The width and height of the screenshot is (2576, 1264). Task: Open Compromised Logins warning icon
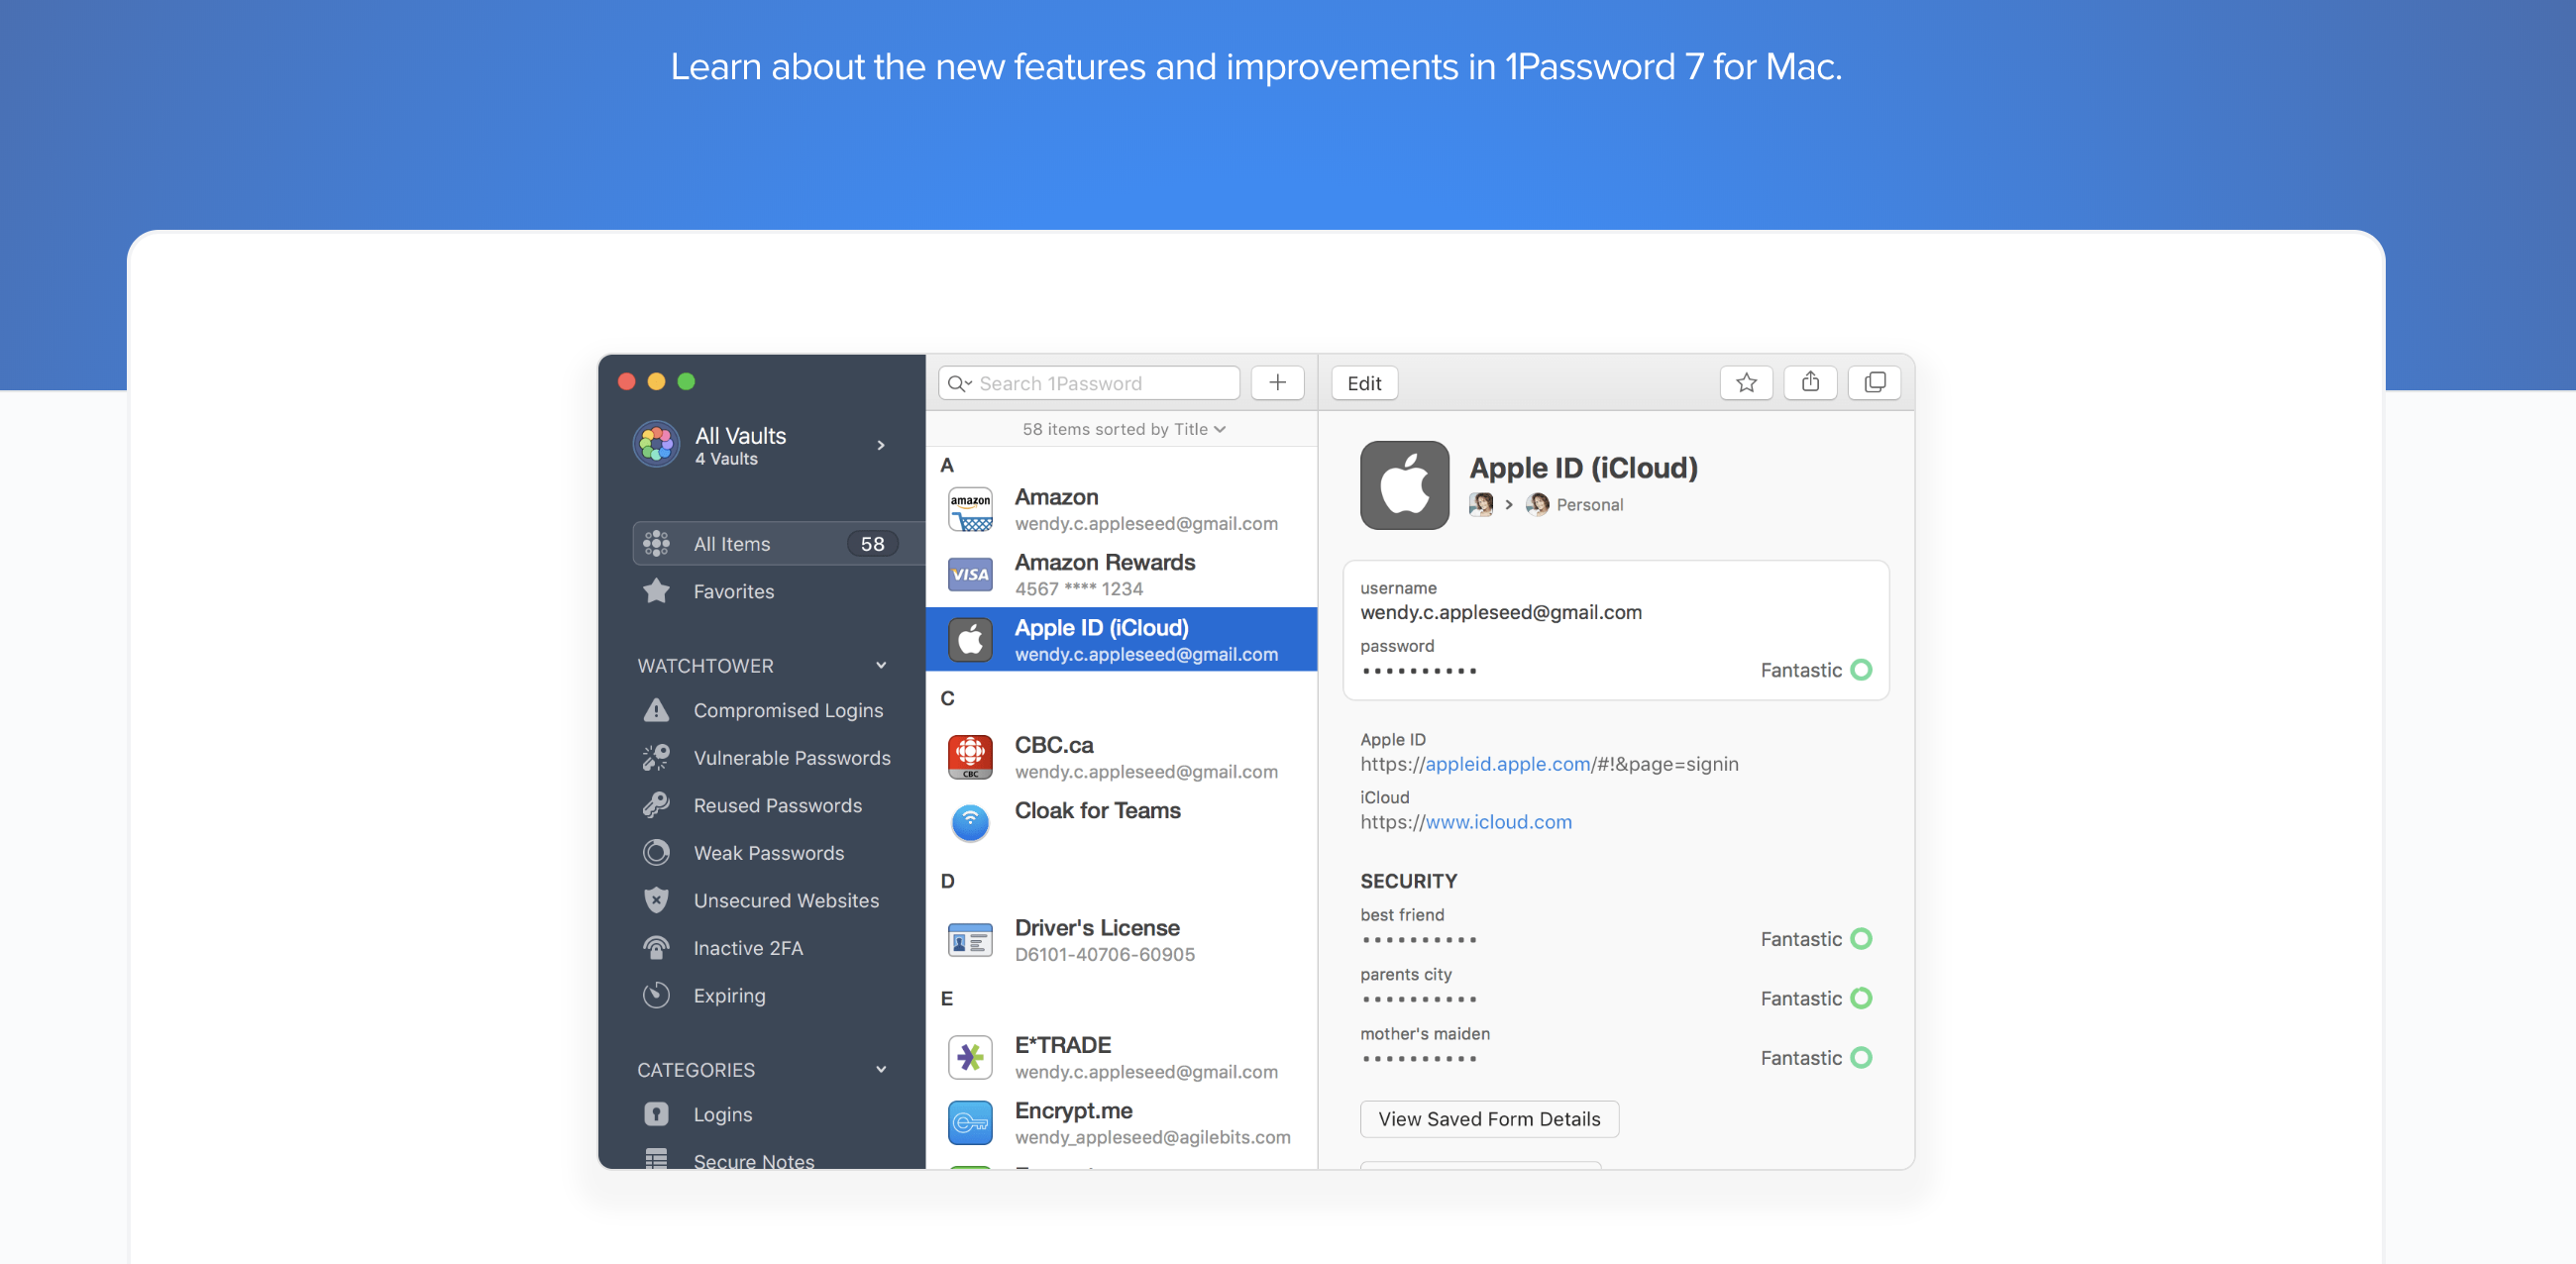(x=656, y=710)
